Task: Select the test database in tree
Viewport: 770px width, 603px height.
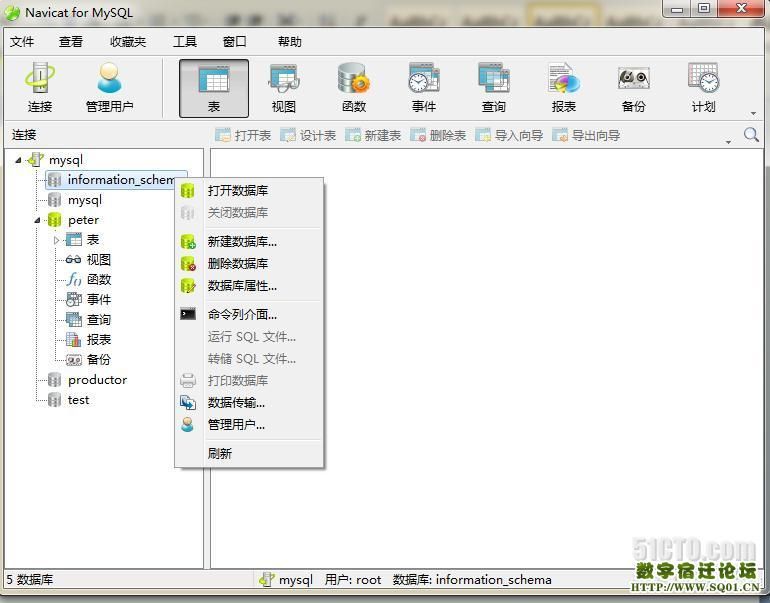Action: 78,400
